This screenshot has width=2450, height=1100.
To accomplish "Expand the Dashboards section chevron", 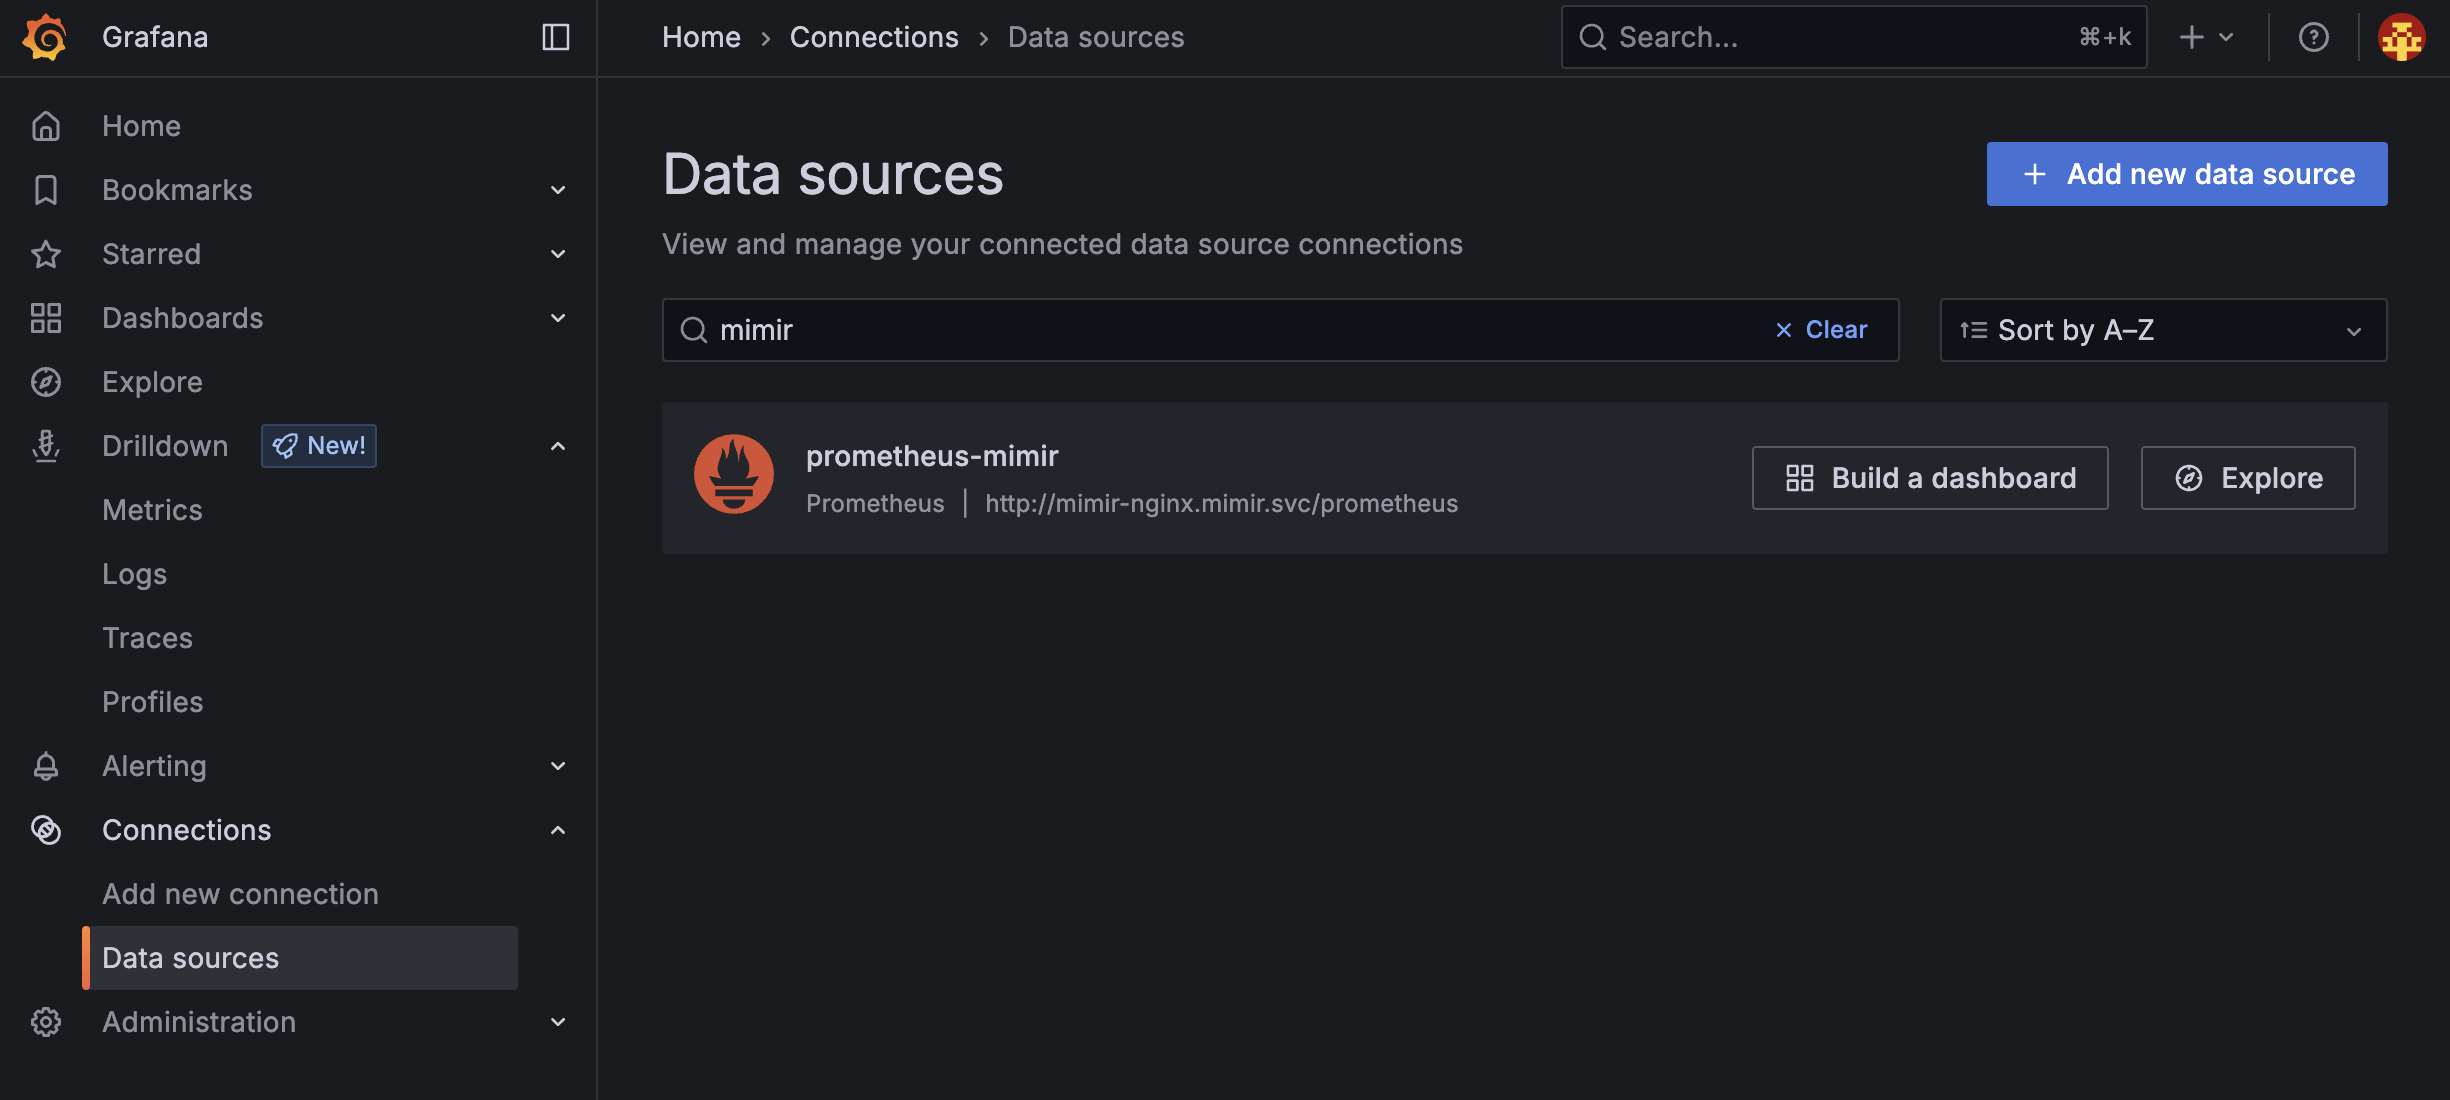I will point(558,318).
